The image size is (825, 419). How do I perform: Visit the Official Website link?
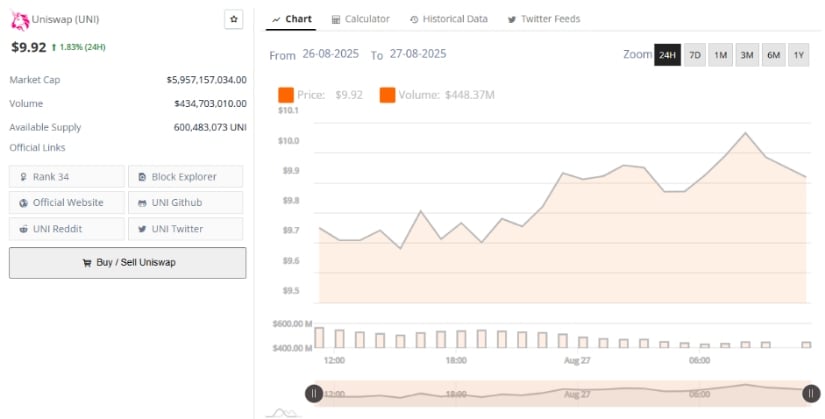click(67, 202)
